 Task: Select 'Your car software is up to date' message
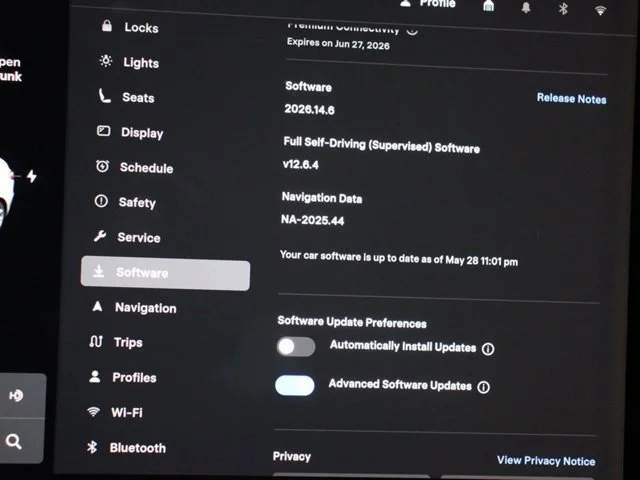(399, 258)
